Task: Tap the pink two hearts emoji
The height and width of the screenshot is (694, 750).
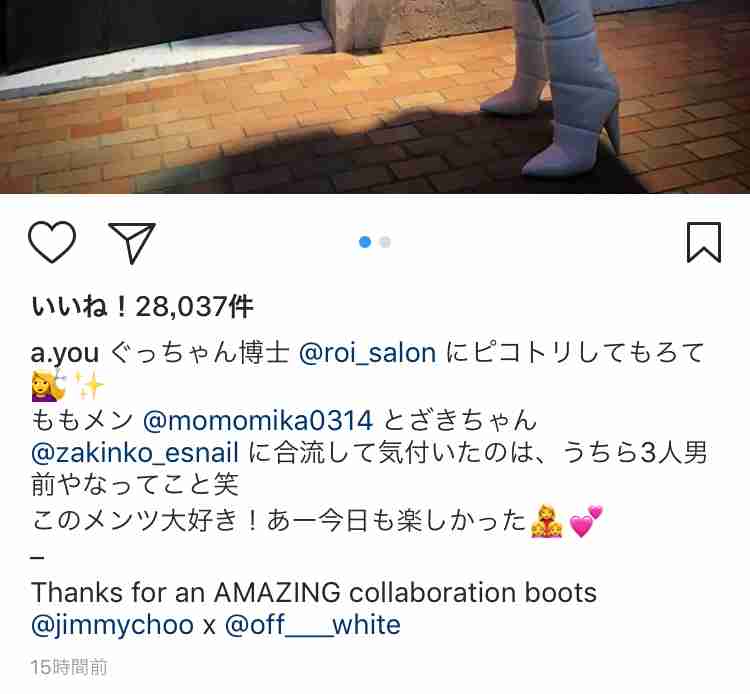Action: point(586,521)
